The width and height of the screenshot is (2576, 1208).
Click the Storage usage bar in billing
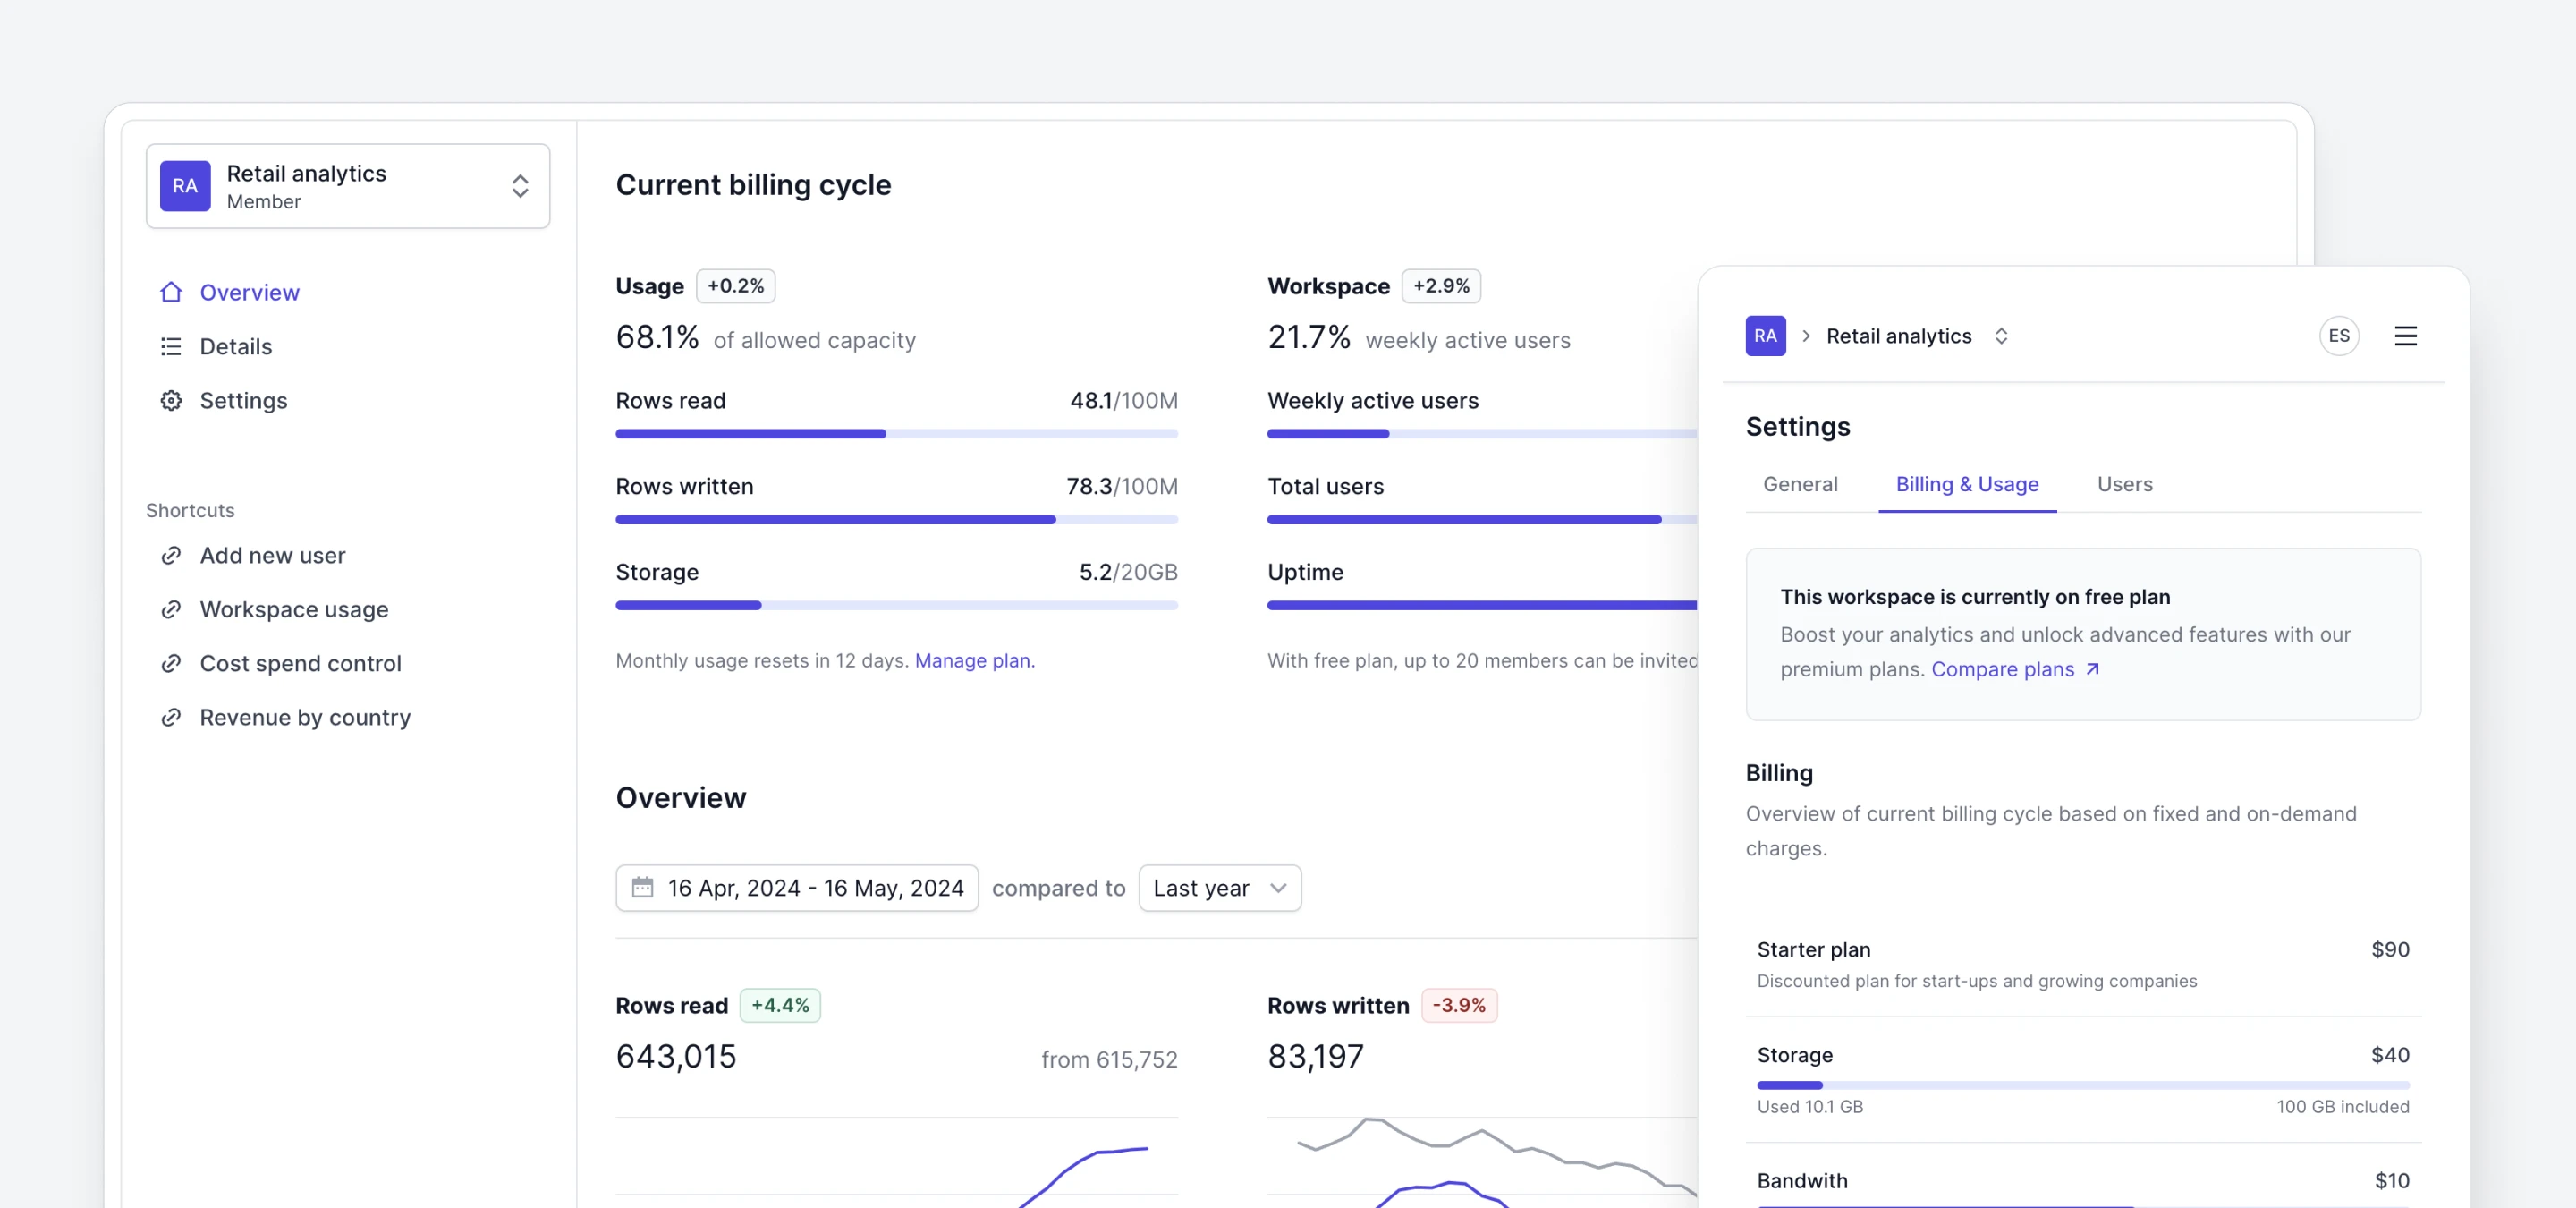[2082, 1085]
